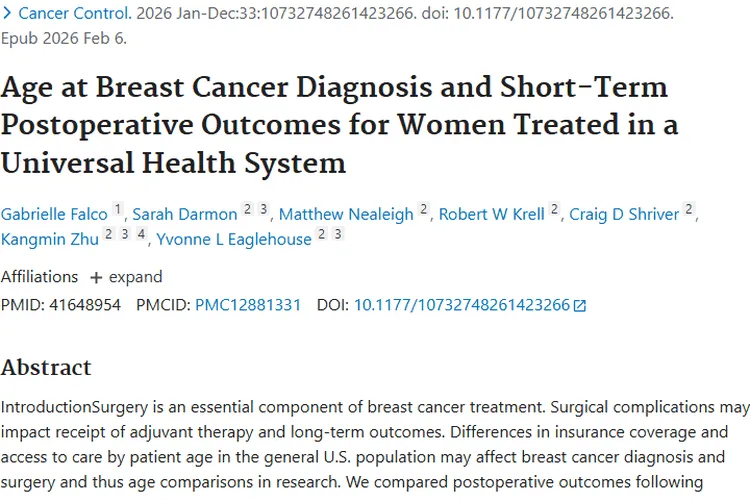The width and height of the screenshot is (750, 500).
Task: Show articles by Kangmin Zhu
Action: click(48, 240)
